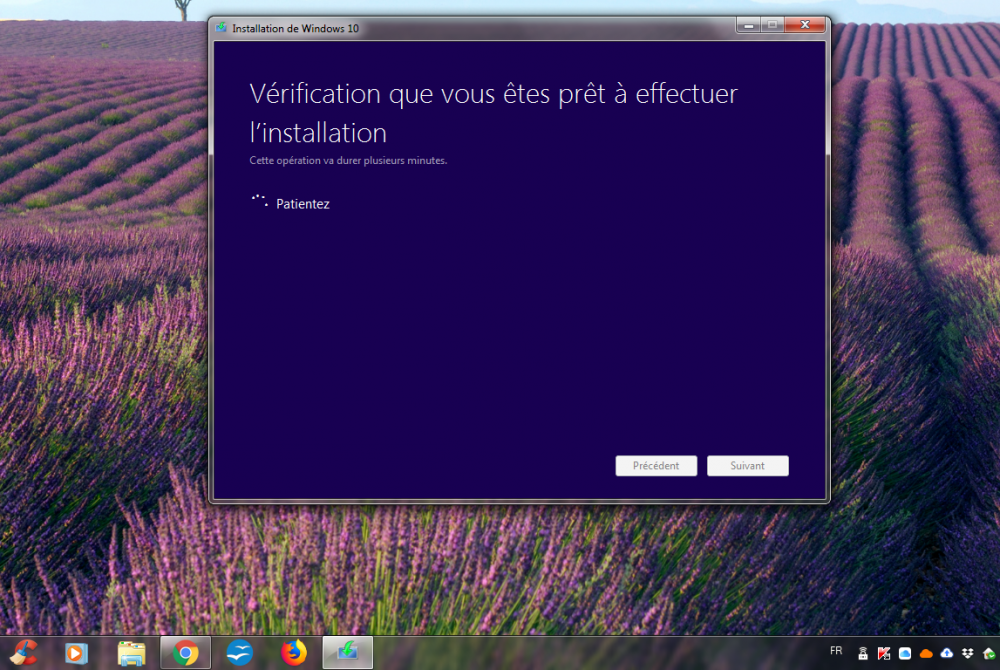The image size is (1000, 670).
Task: Open CCleaner from the taskbar
Action: pyautogui.click(x=22, y=653)
